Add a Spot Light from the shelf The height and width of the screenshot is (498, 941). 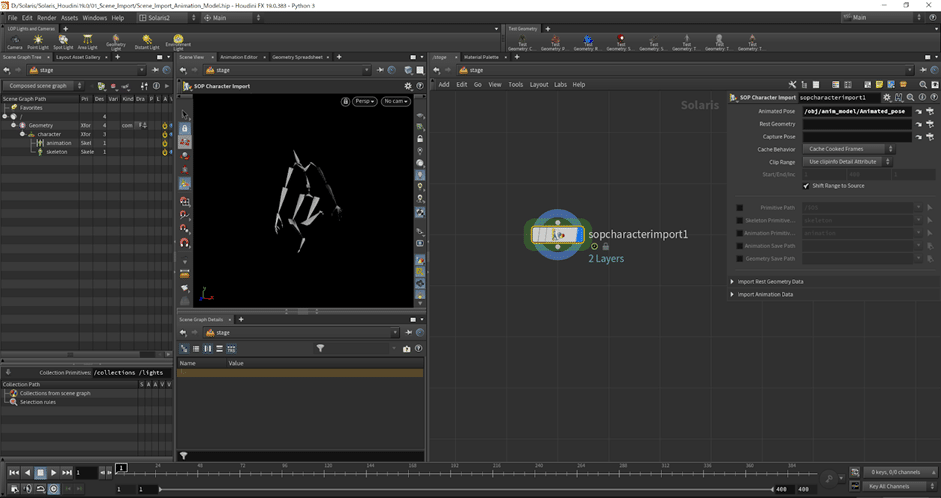63,42
